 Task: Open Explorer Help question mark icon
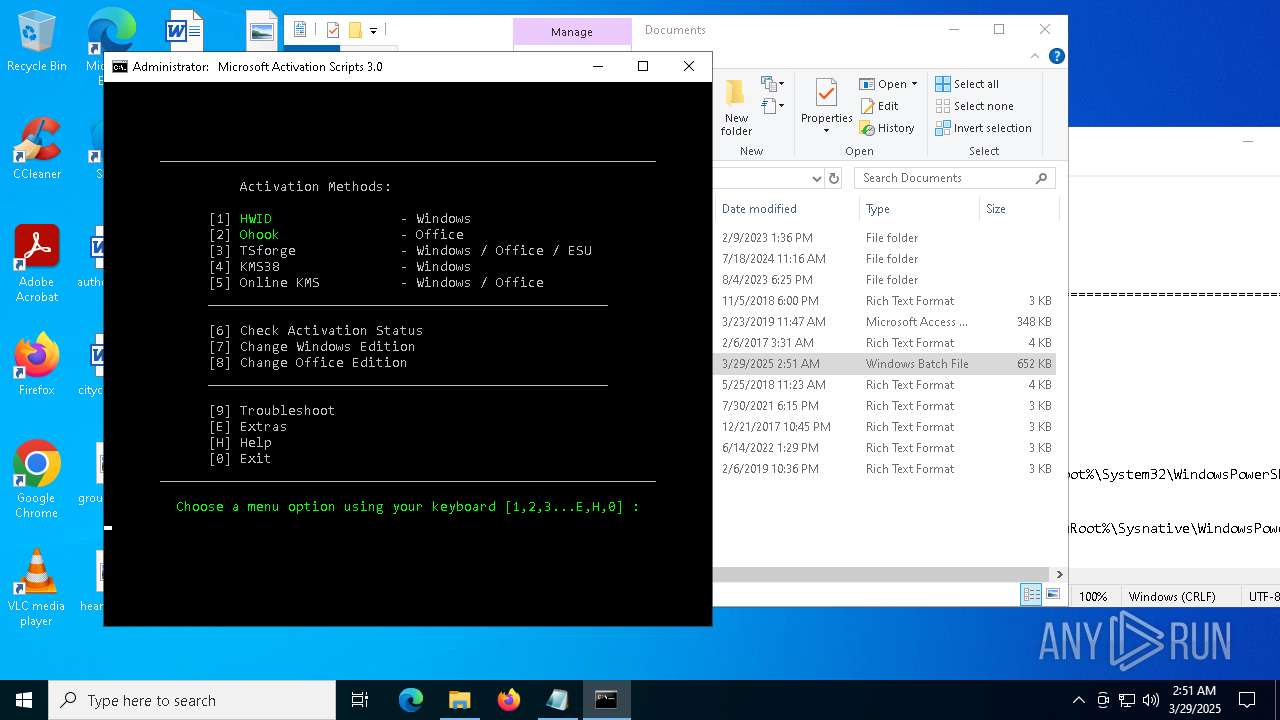coord(1057,57)
